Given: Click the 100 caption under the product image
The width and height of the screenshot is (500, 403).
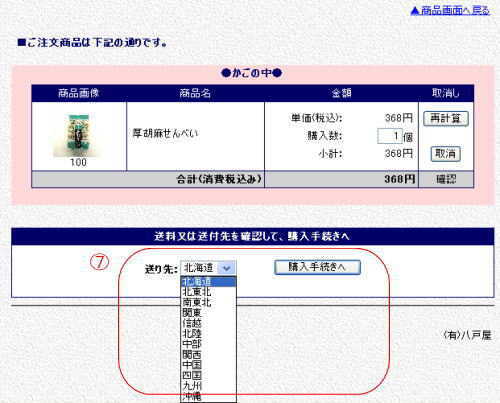Looking at the screenshot, I should [78, 162].
